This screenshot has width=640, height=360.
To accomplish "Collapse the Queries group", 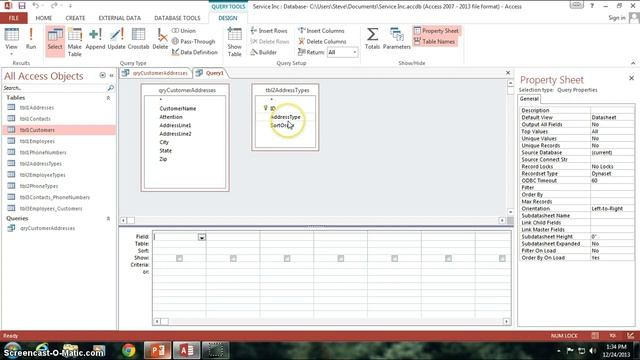I will click(x=108, y=219).
